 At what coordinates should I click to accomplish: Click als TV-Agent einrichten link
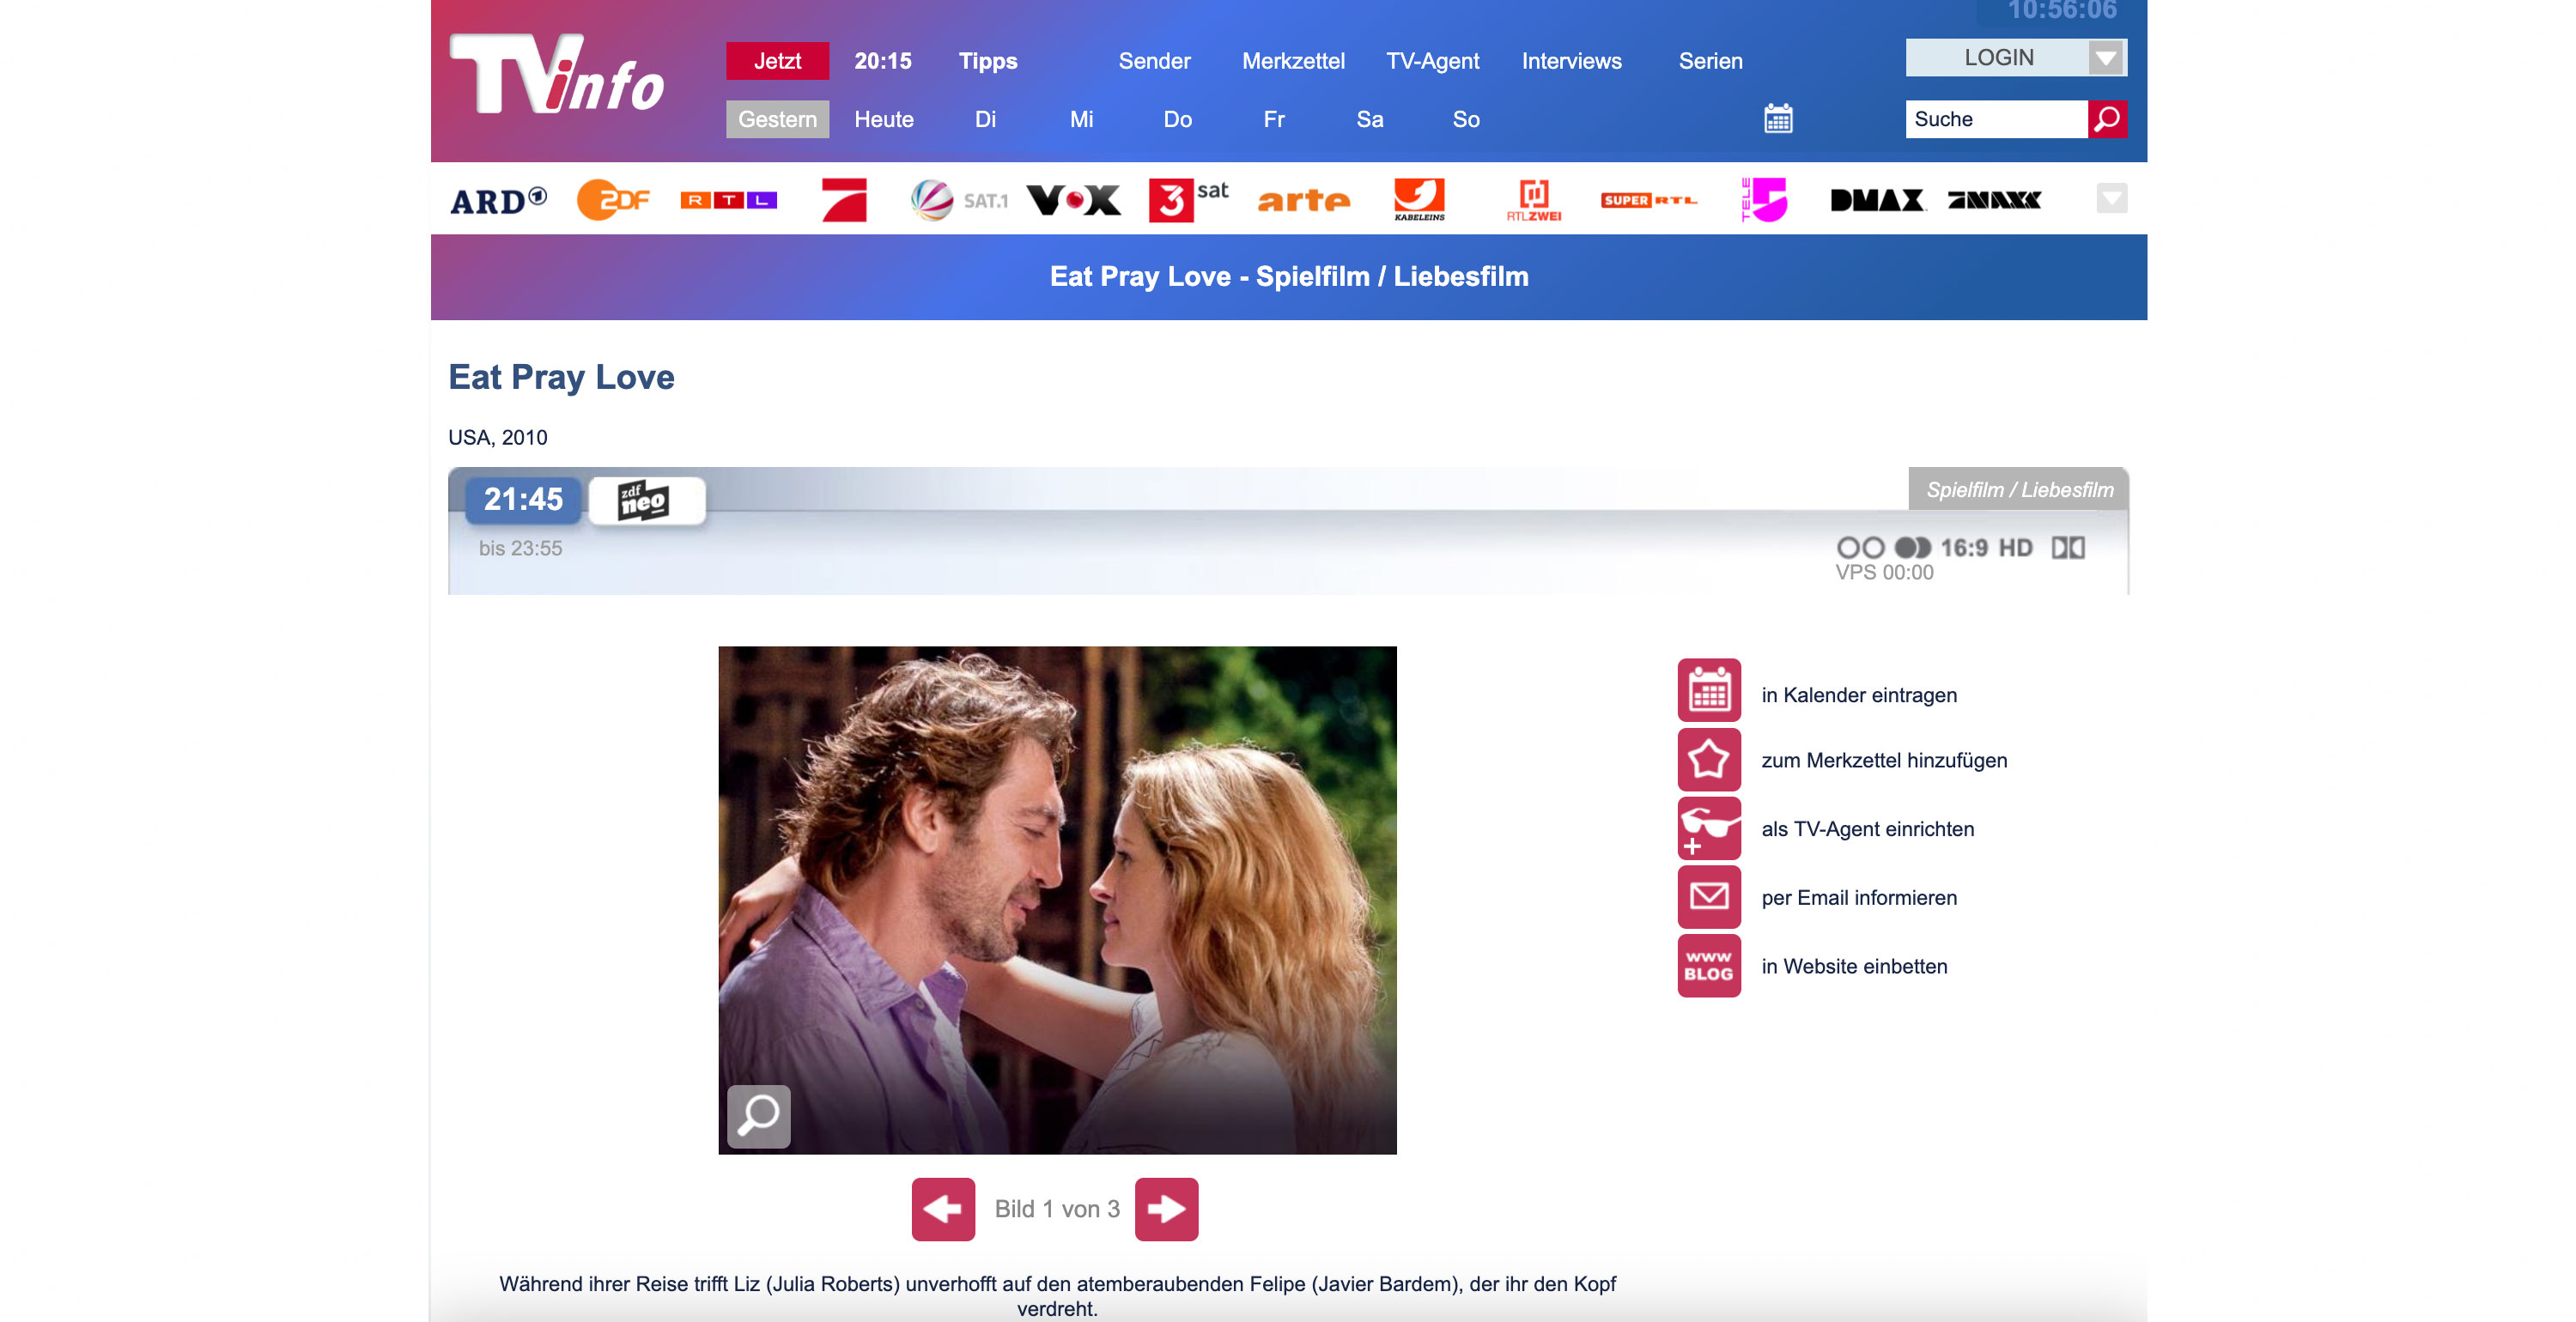tap(1867, 829)
